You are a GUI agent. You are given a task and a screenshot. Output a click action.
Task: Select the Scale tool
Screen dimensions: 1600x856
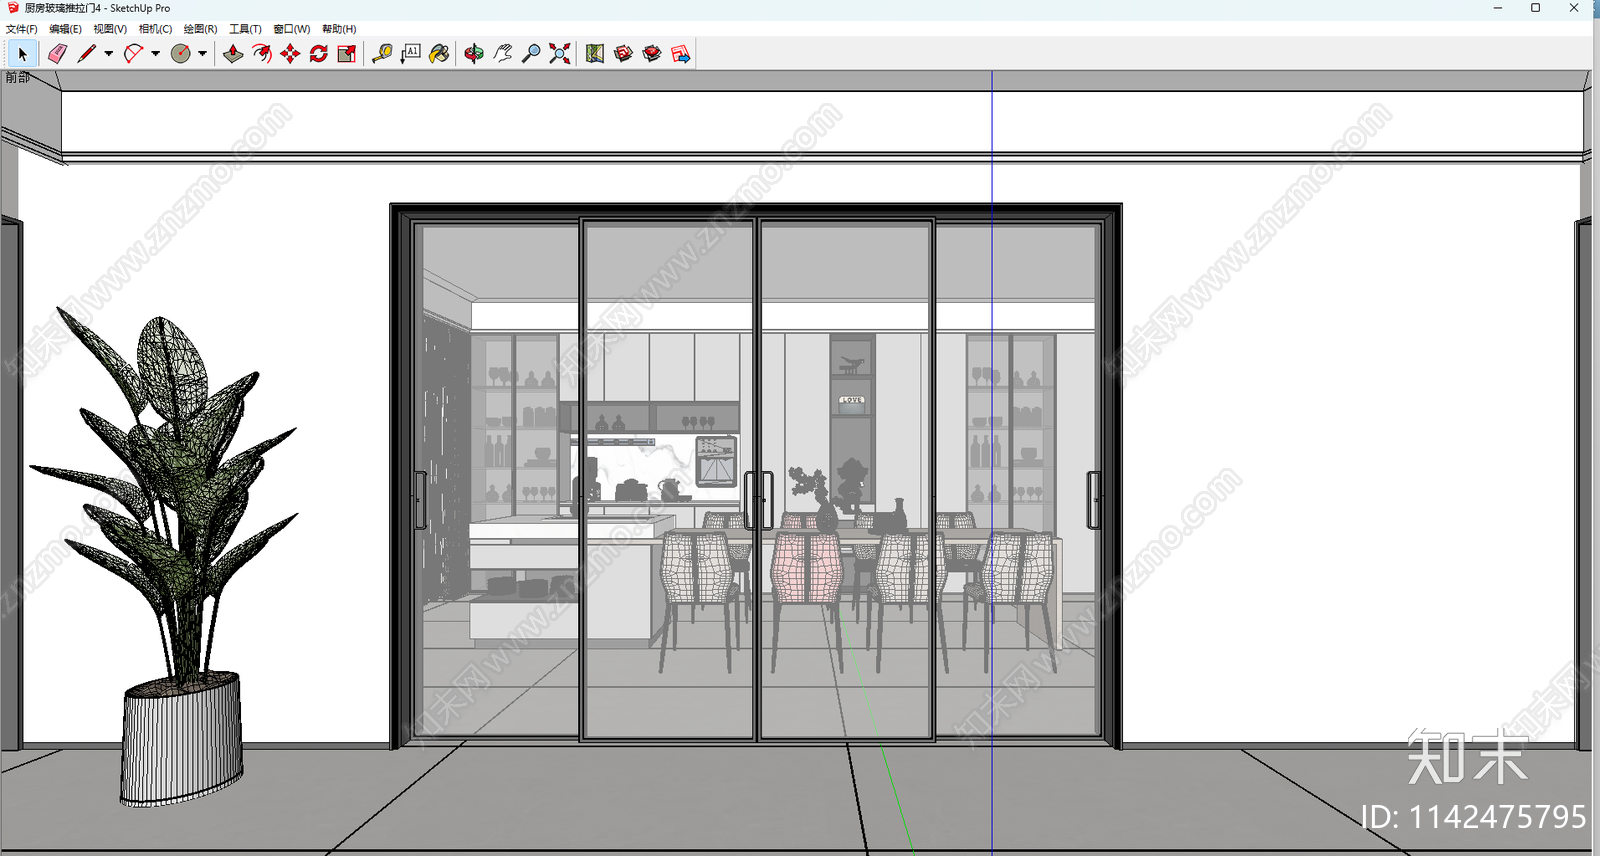click(x=347, y=54)
